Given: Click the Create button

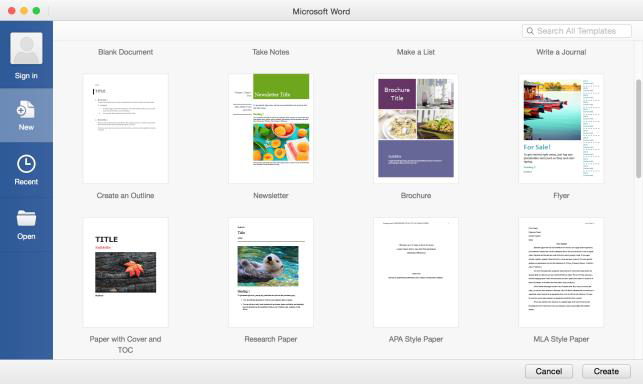Looking at the screenshot, I should coord(606,371).
